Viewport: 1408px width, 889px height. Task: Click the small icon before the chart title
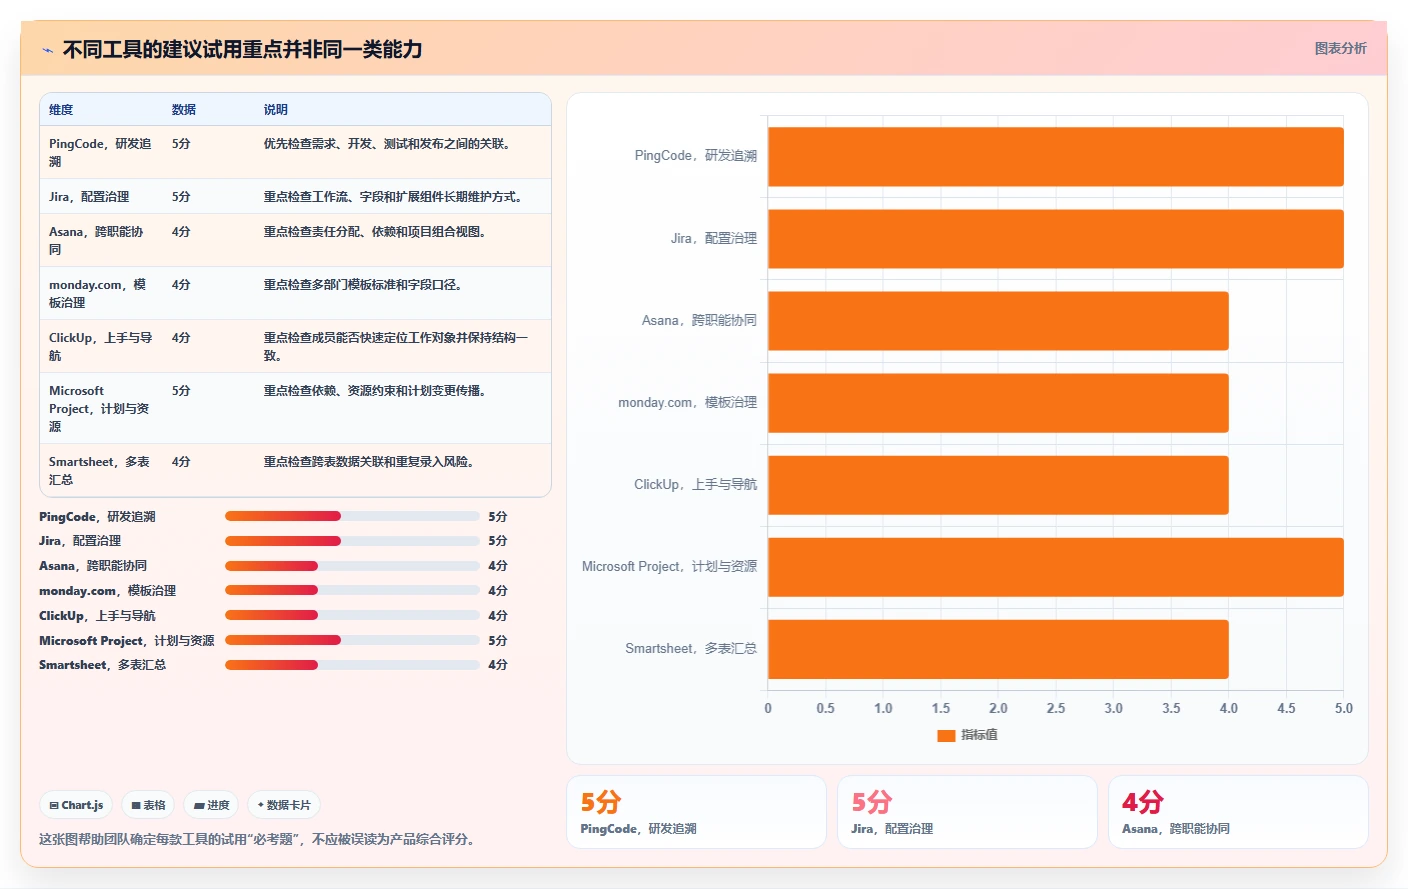click(47, 49)
